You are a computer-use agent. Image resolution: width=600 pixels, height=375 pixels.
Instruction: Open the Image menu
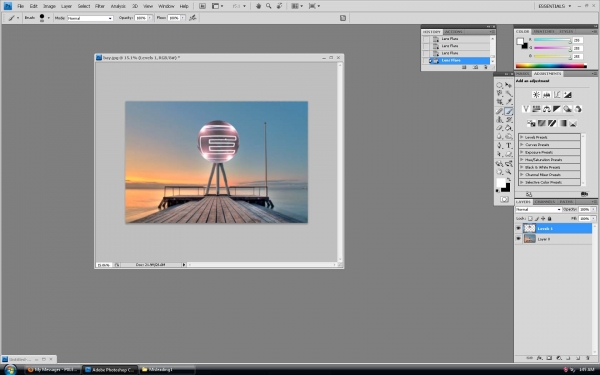pos(49,6)
